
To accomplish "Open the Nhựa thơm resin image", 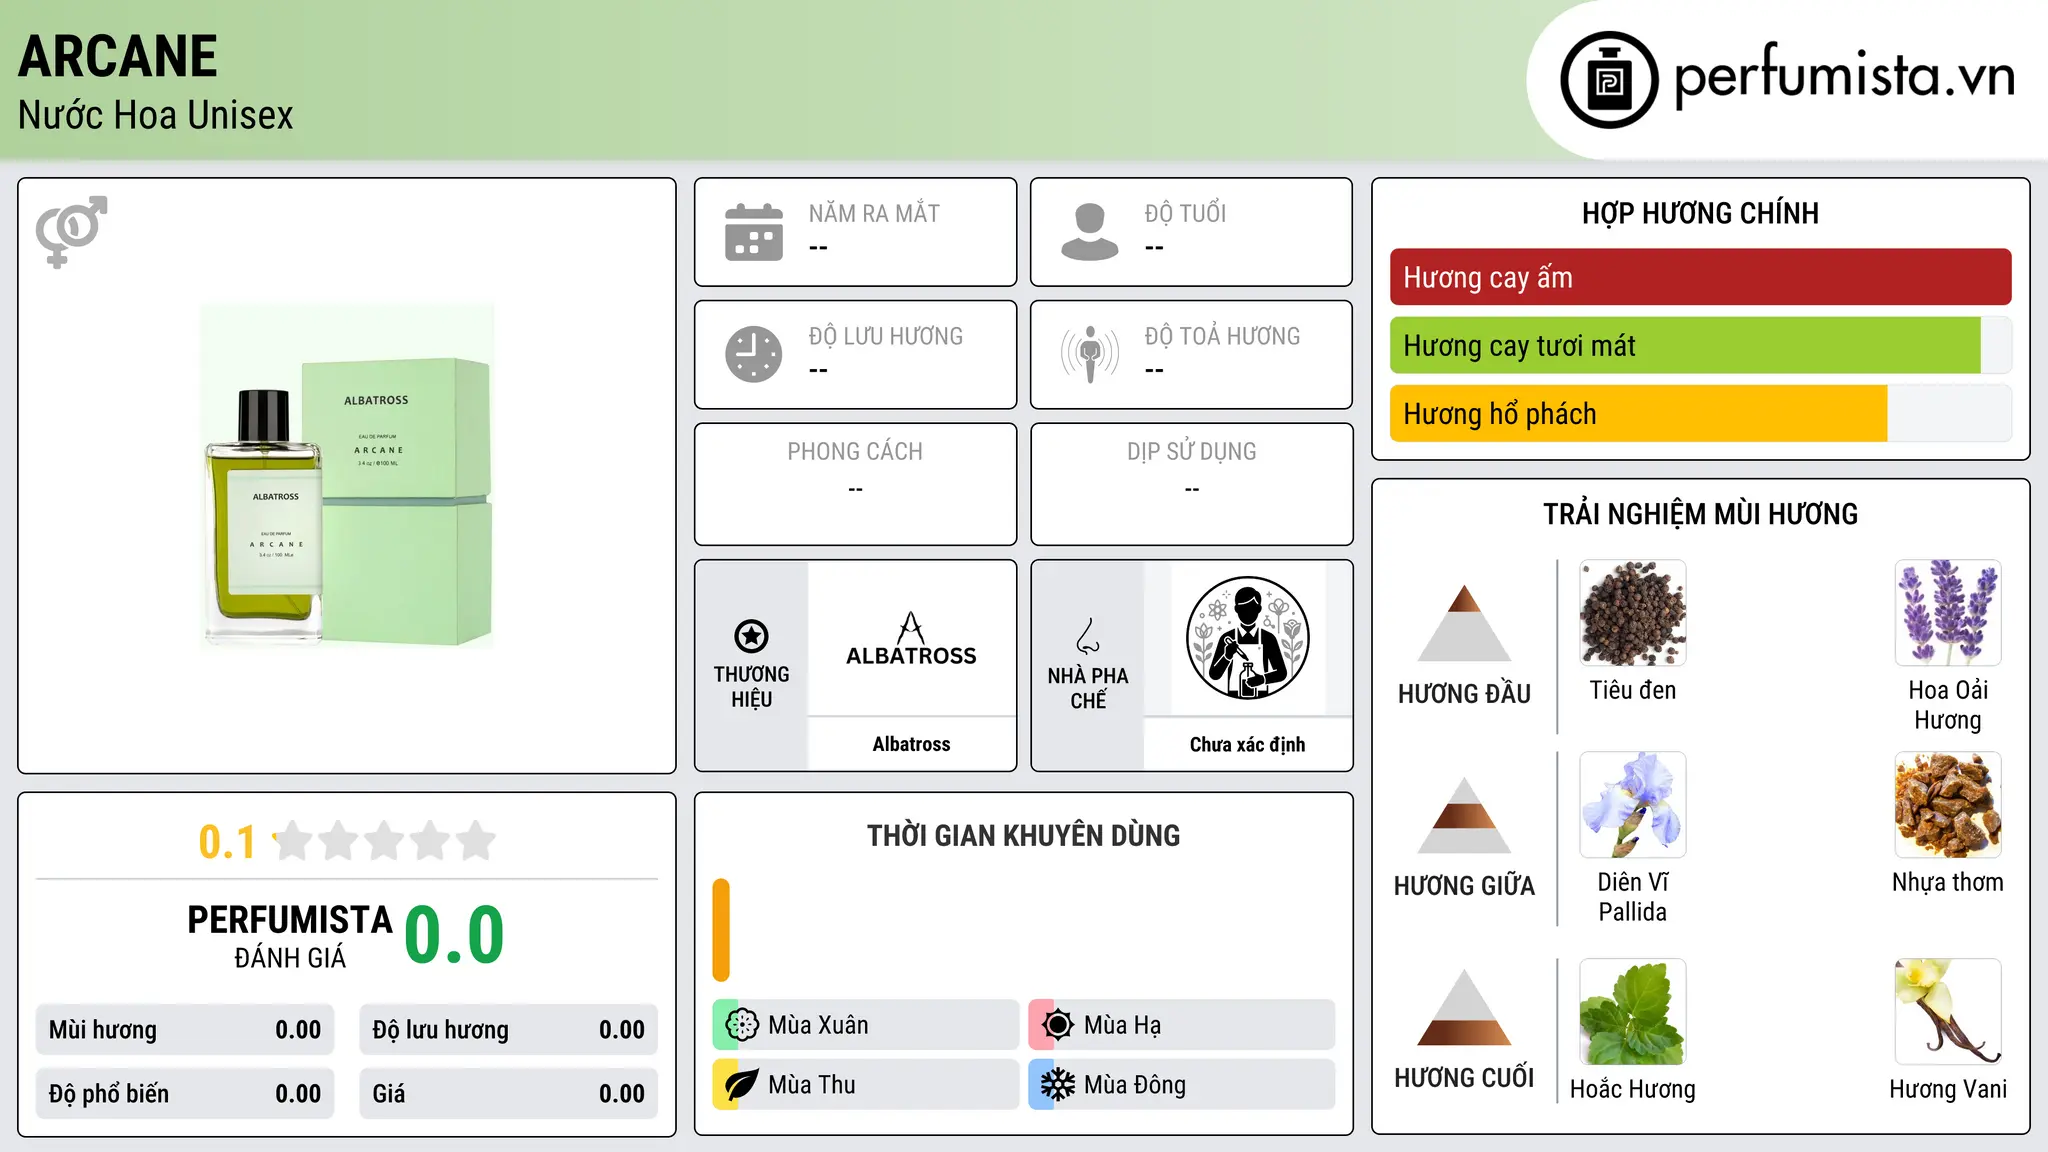I will pyautogui.click(x=1948, y=805).
